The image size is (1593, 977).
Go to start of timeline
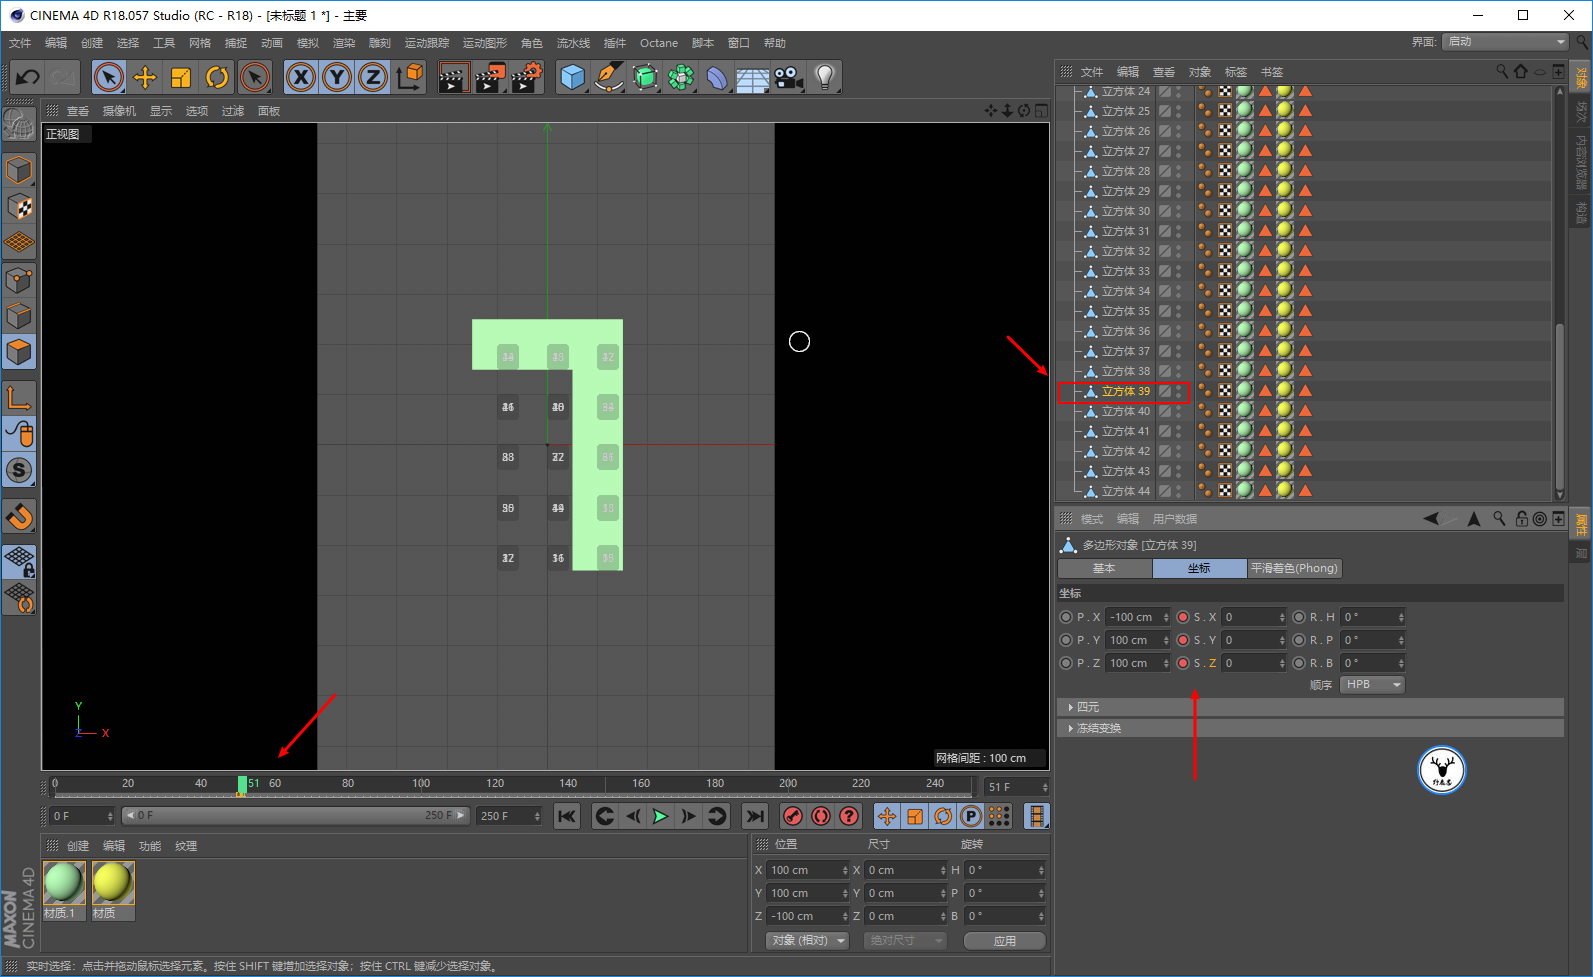(567, 816)
